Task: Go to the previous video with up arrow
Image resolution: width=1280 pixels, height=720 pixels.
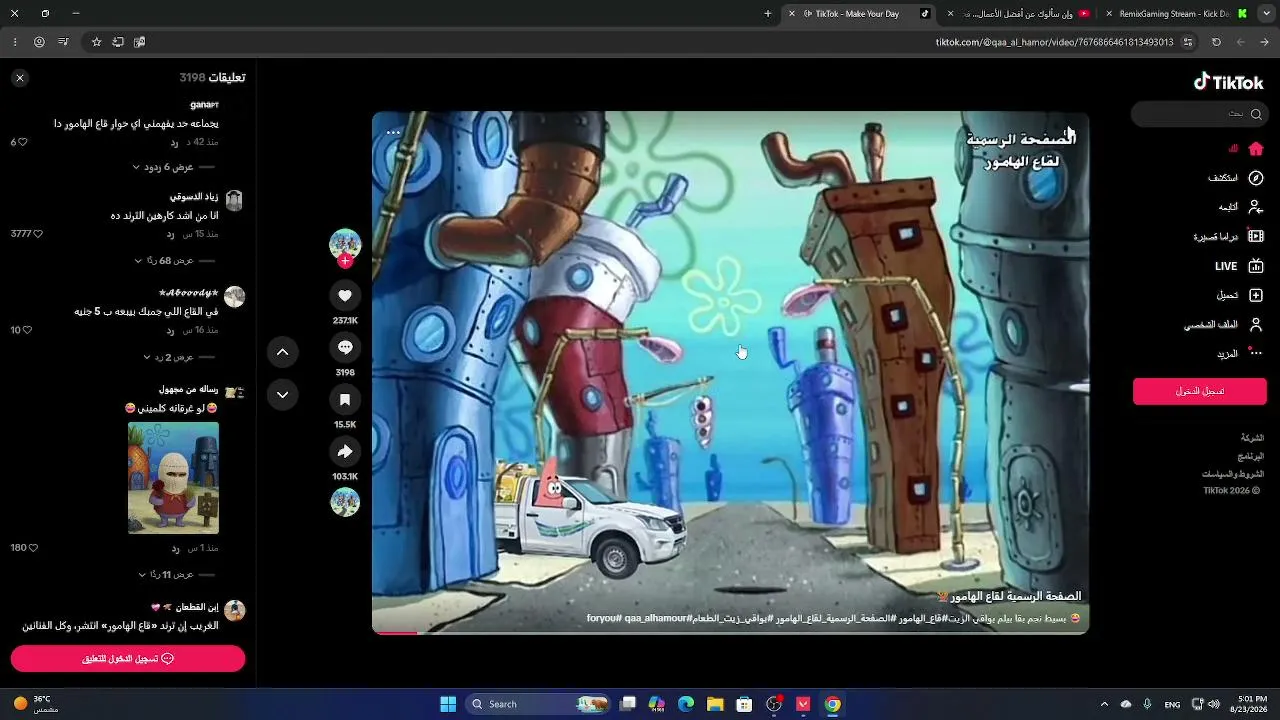Action: [282, 352]
